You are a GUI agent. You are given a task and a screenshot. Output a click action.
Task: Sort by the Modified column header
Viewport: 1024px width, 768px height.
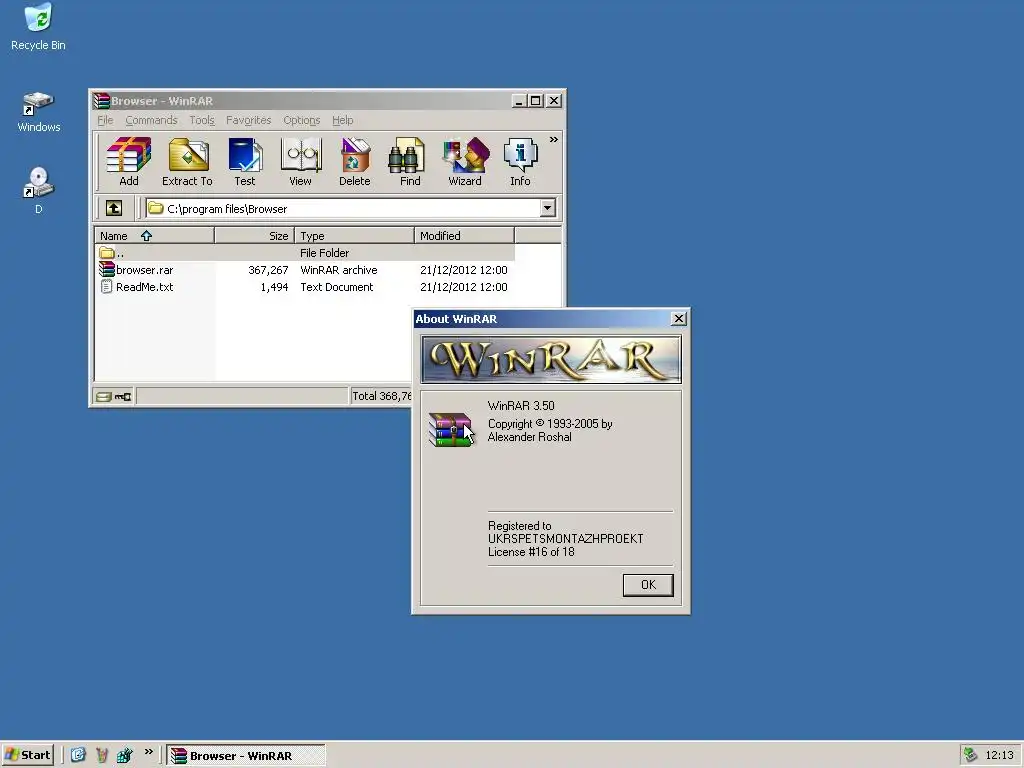pyautogui.click(x=464, y=236)
